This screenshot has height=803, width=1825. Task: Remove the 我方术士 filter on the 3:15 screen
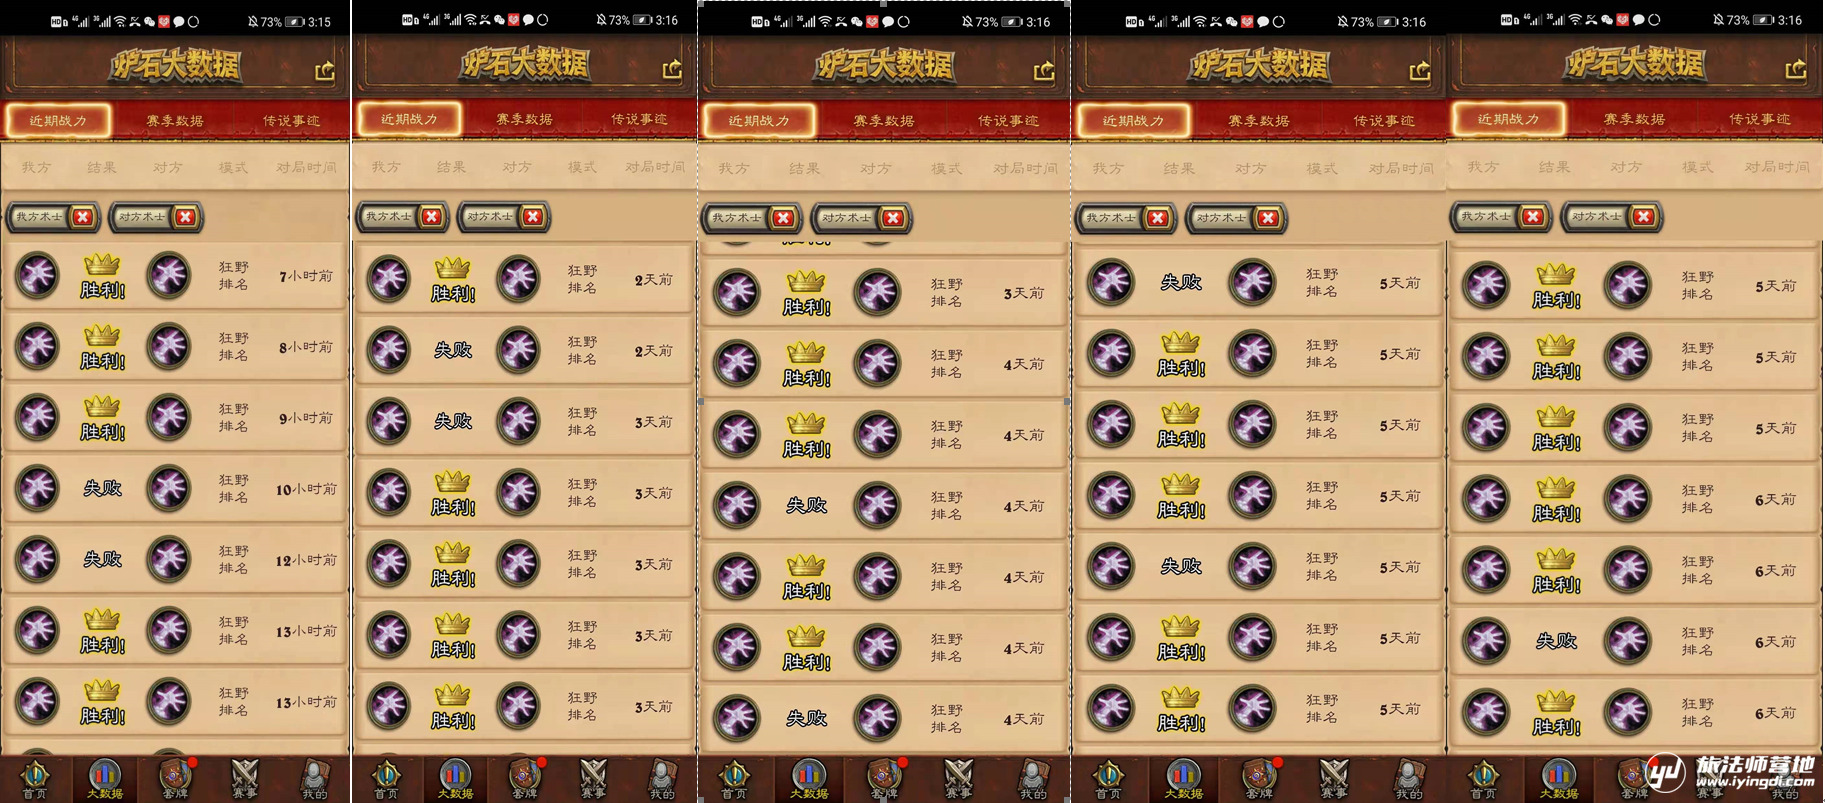coord(83,216)
